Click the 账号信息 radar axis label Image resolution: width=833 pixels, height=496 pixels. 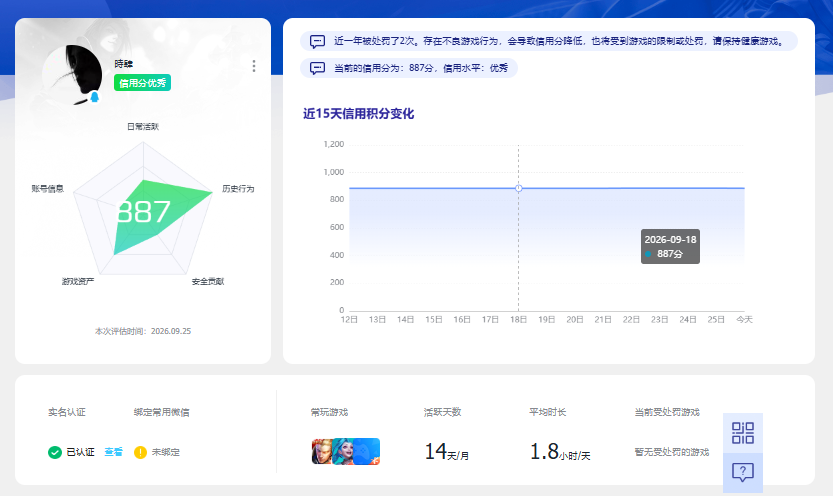[x=48, y=189]
